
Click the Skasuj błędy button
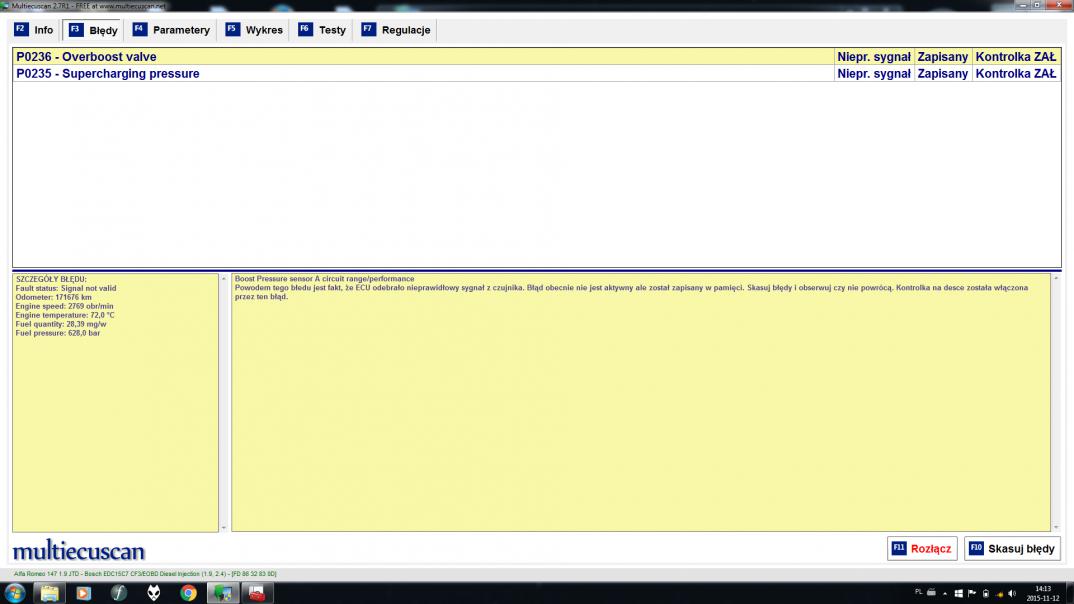tap(1012, 549)
